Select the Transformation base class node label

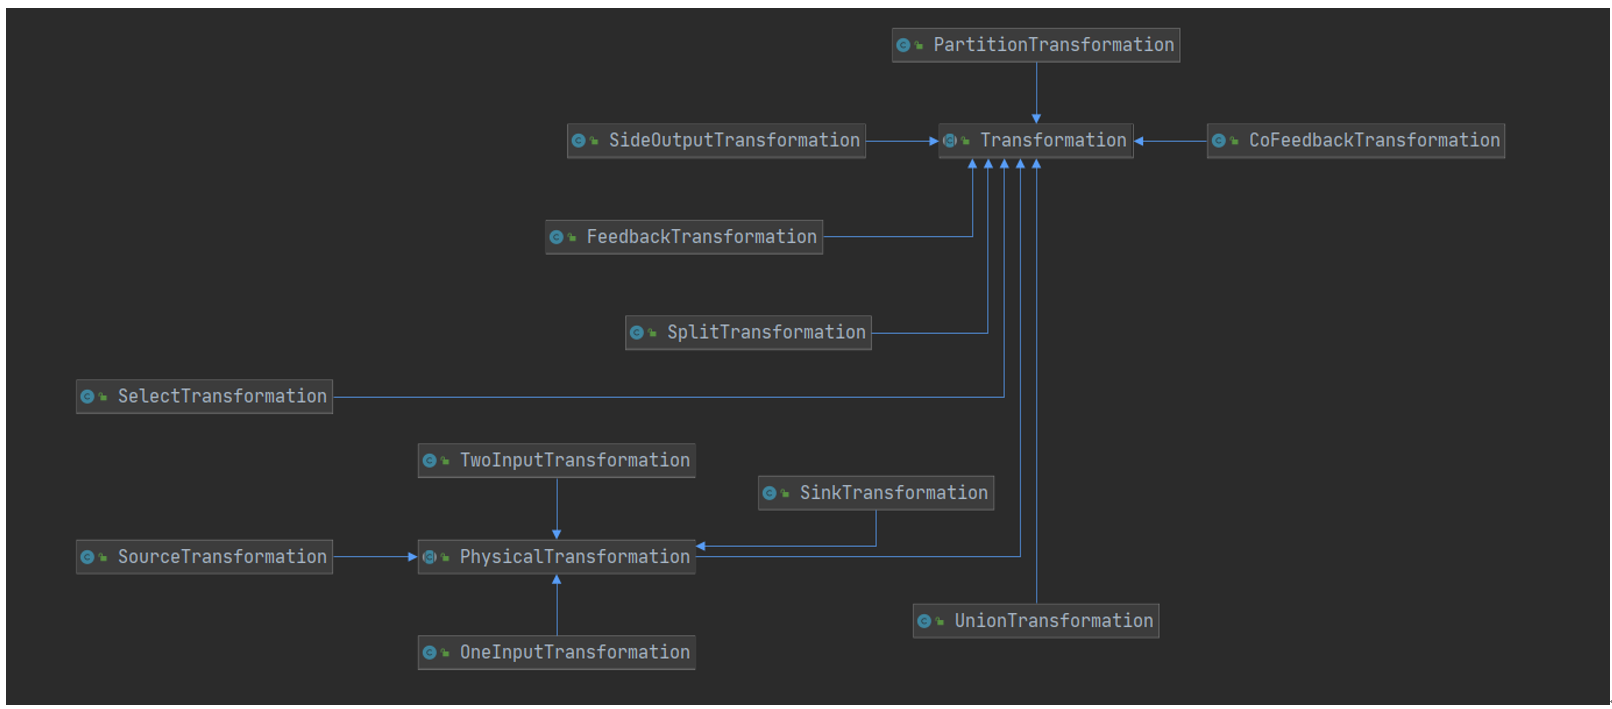1053,141
